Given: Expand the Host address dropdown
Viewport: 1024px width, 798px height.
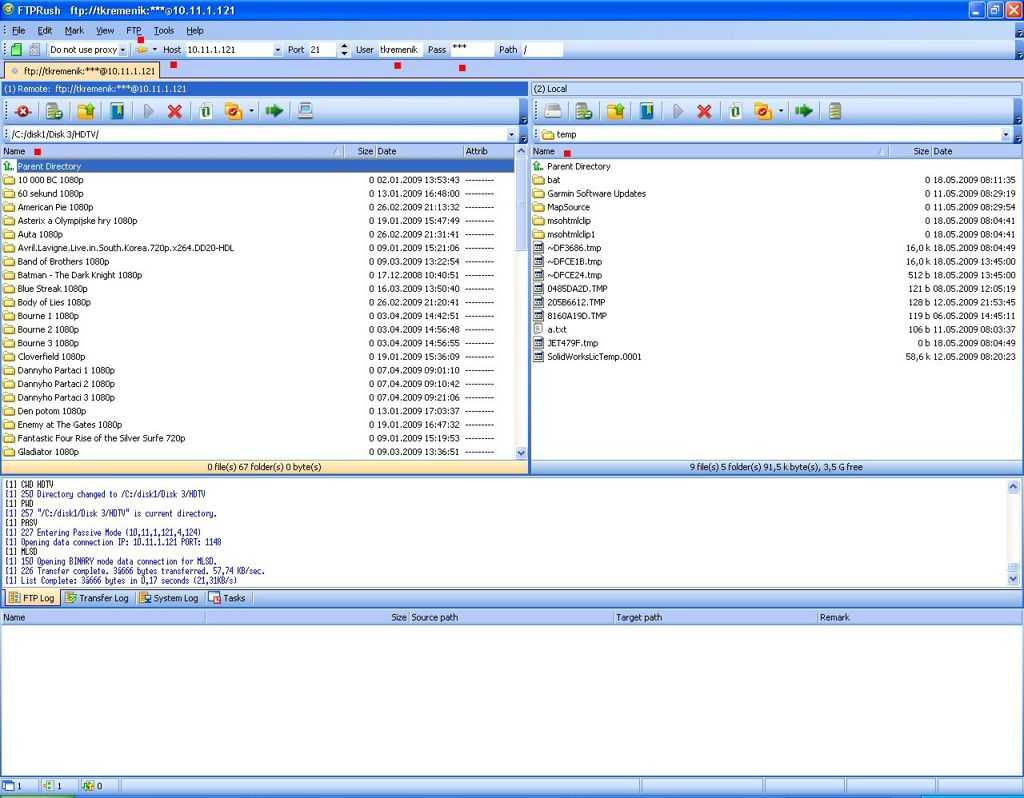Looking at the screenshot, I should [x=278, y=50].
